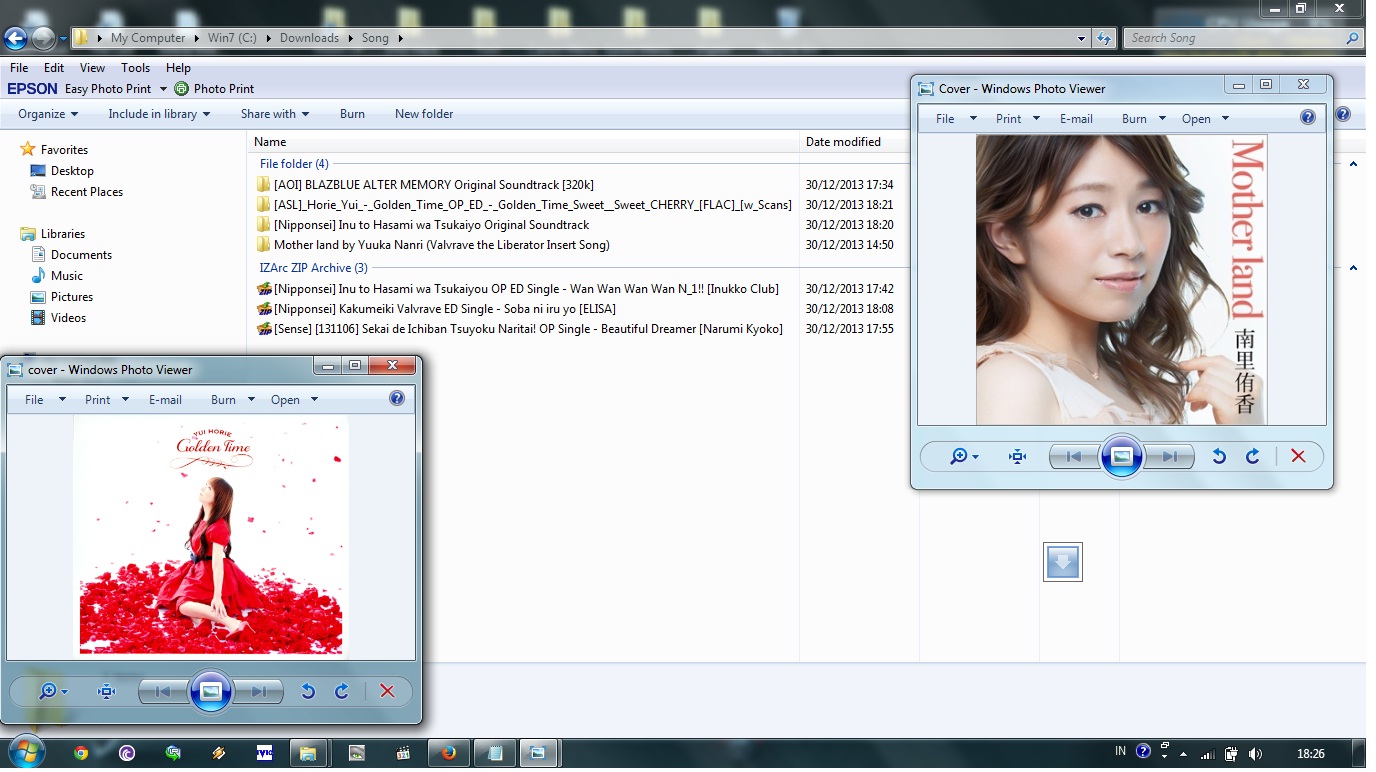Click Downloads in the address breadcrumb

309,39
